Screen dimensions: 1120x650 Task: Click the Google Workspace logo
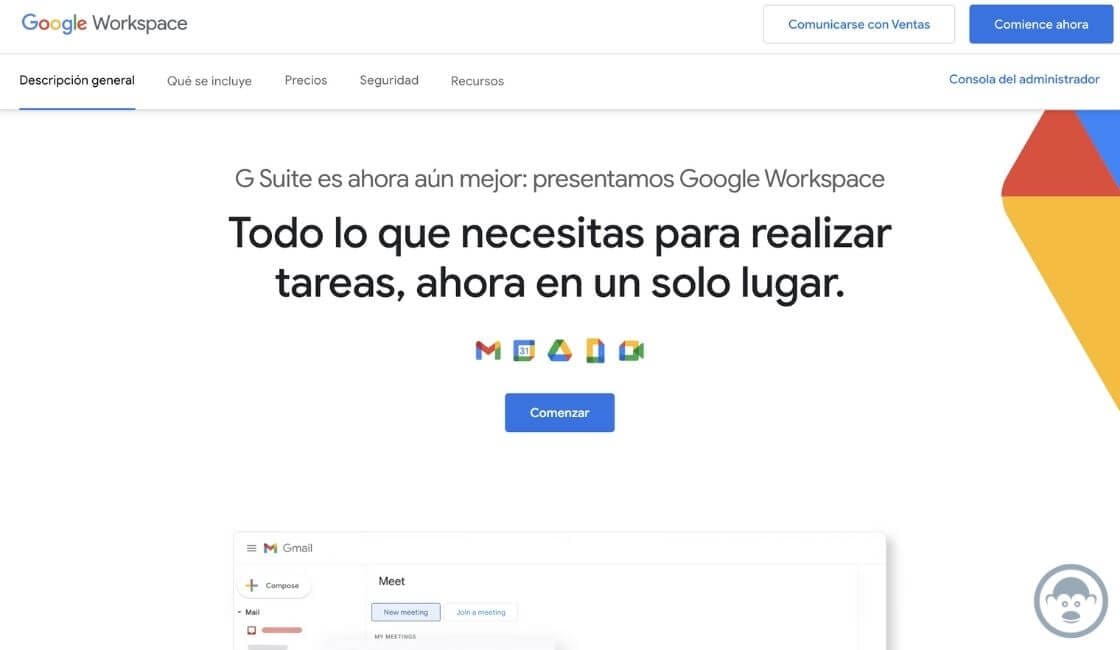(x=104, y=24)
